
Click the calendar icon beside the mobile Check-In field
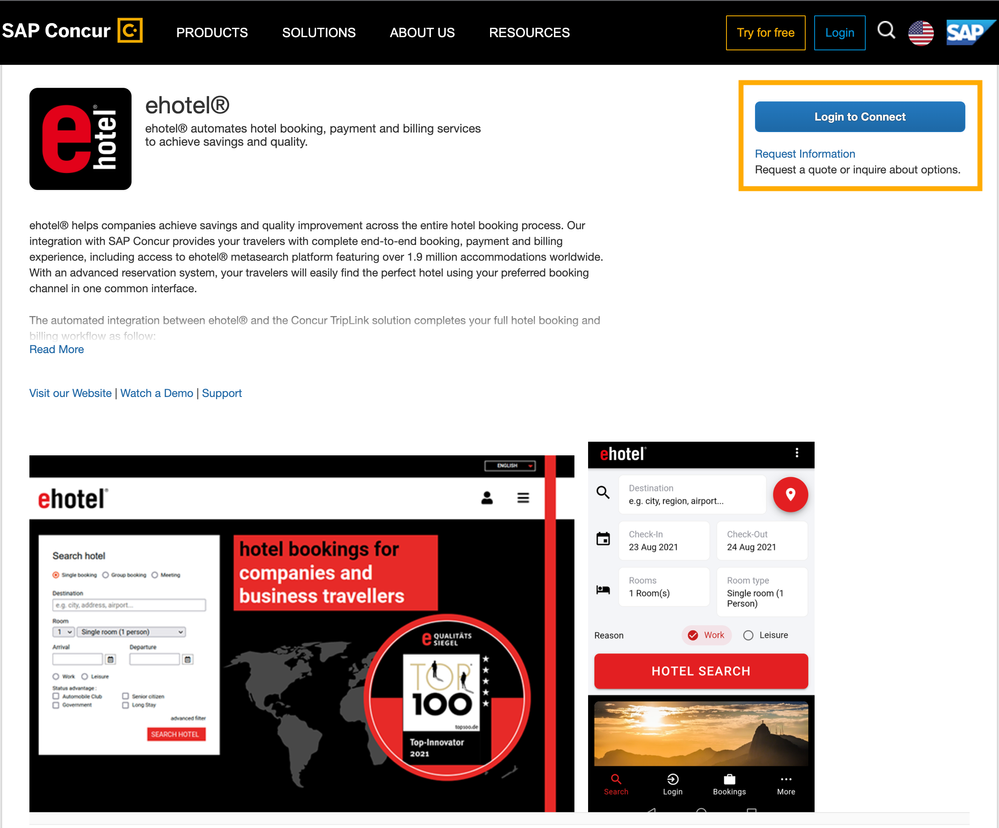click(x=603, y=539)
